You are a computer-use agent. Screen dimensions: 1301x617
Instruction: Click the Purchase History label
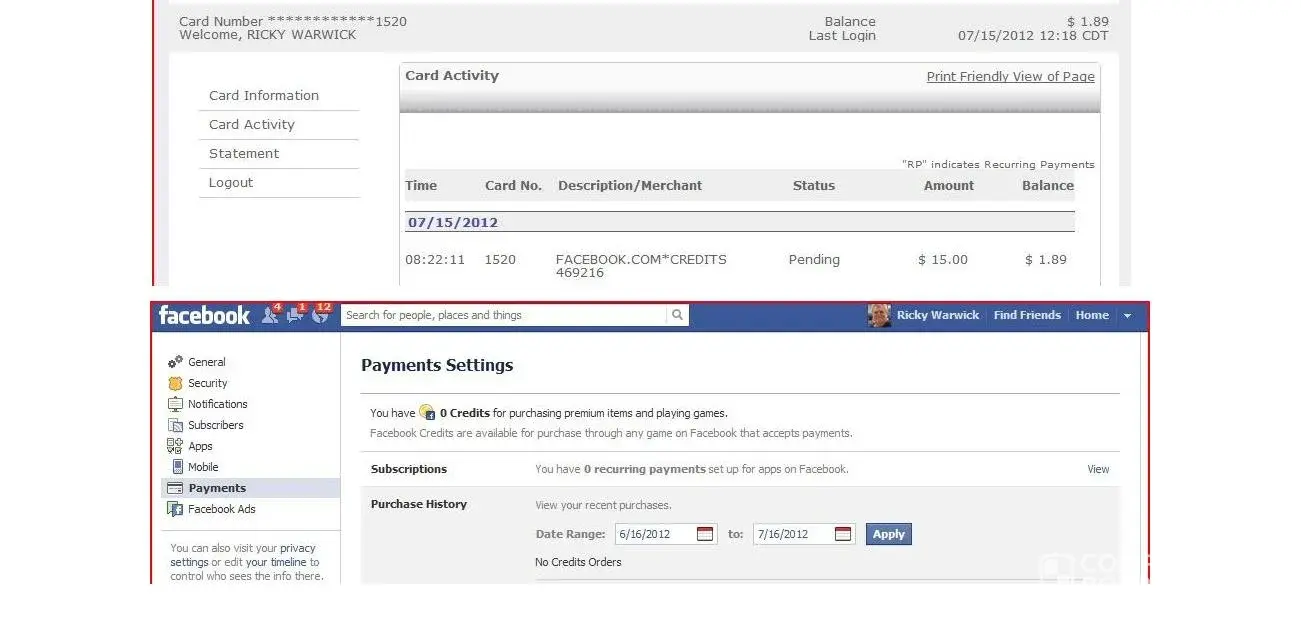(419, 504)
